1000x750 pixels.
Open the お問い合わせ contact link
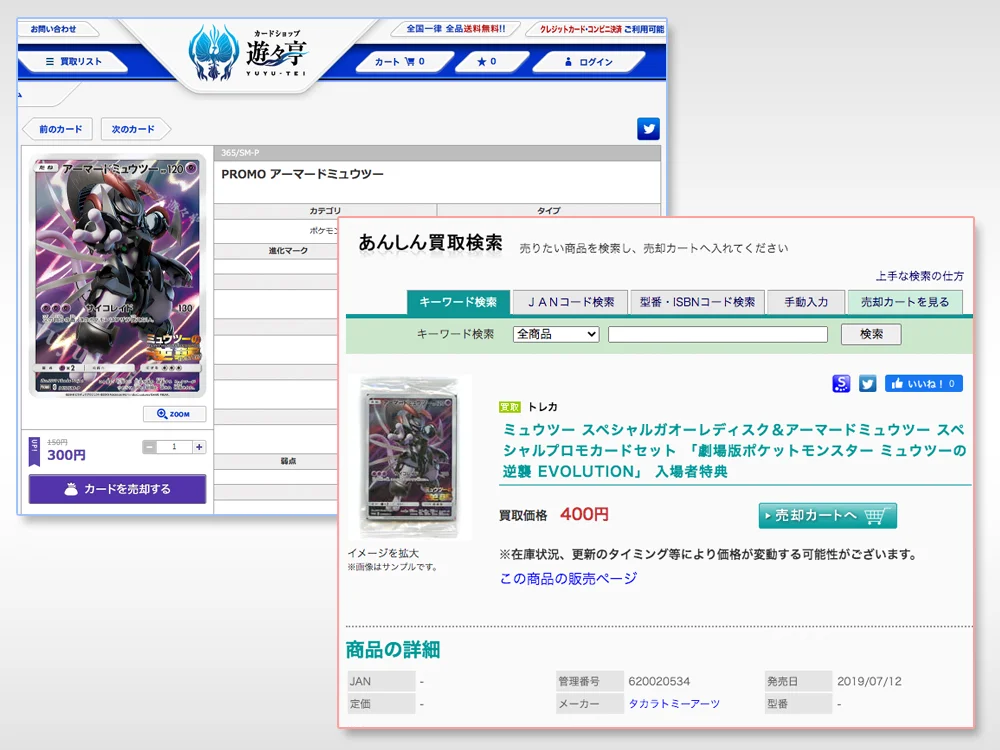[54, 29]
